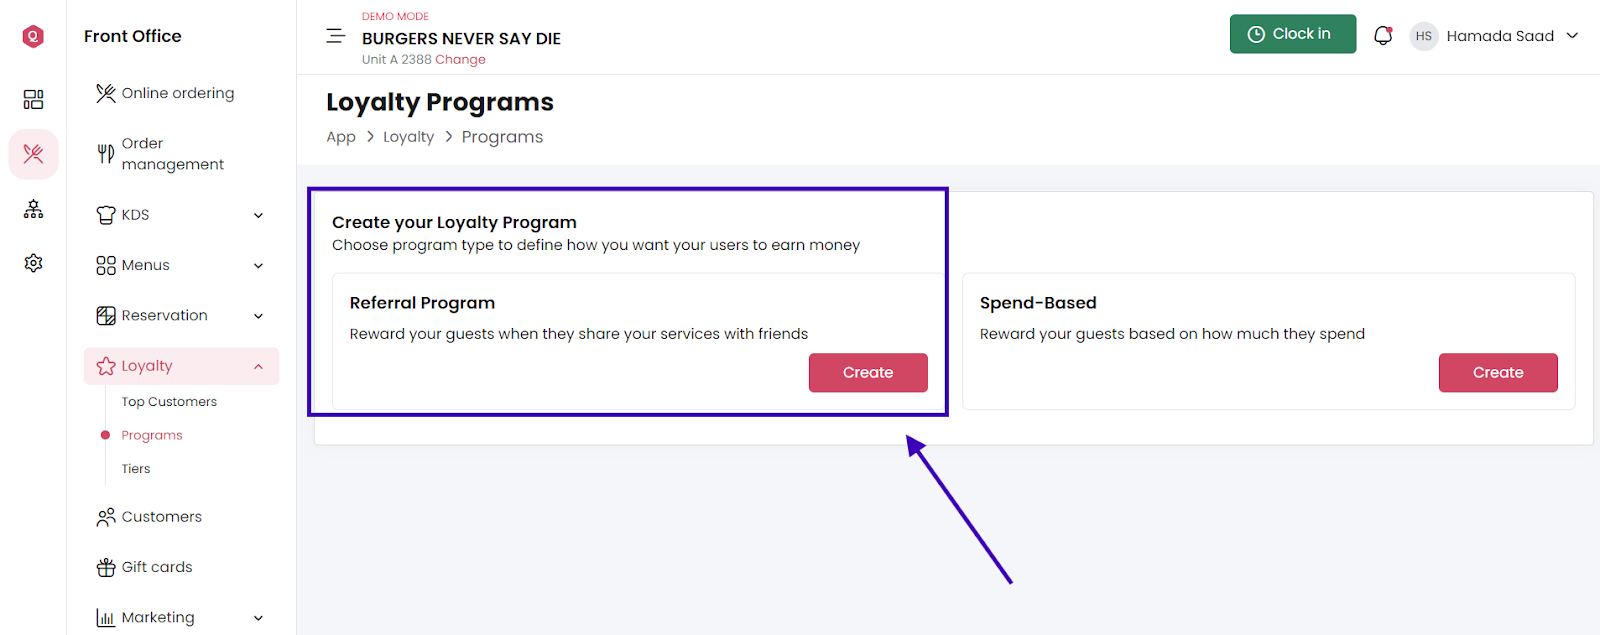Screen dimensions: 1600x635
Task: Select the crossed utensils Front Office rail icon
Action: coord(33,154)
